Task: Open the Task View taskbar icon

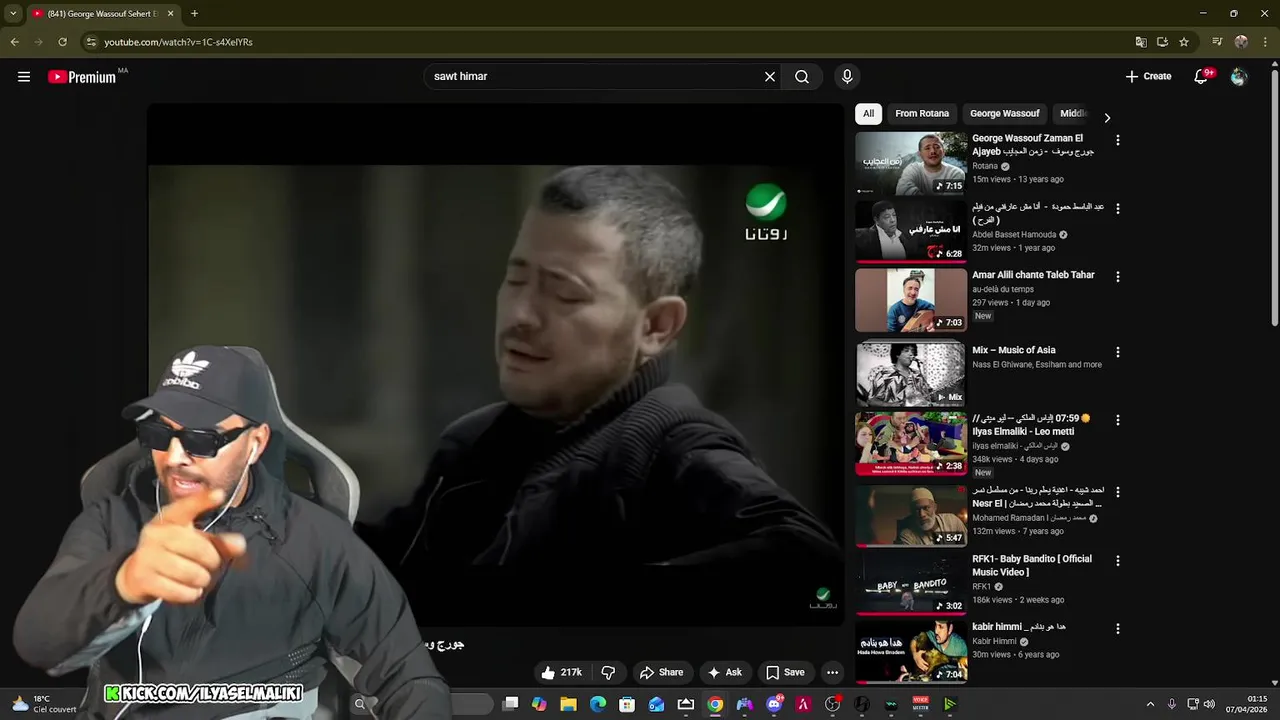Action: click(x=511, y=704)
